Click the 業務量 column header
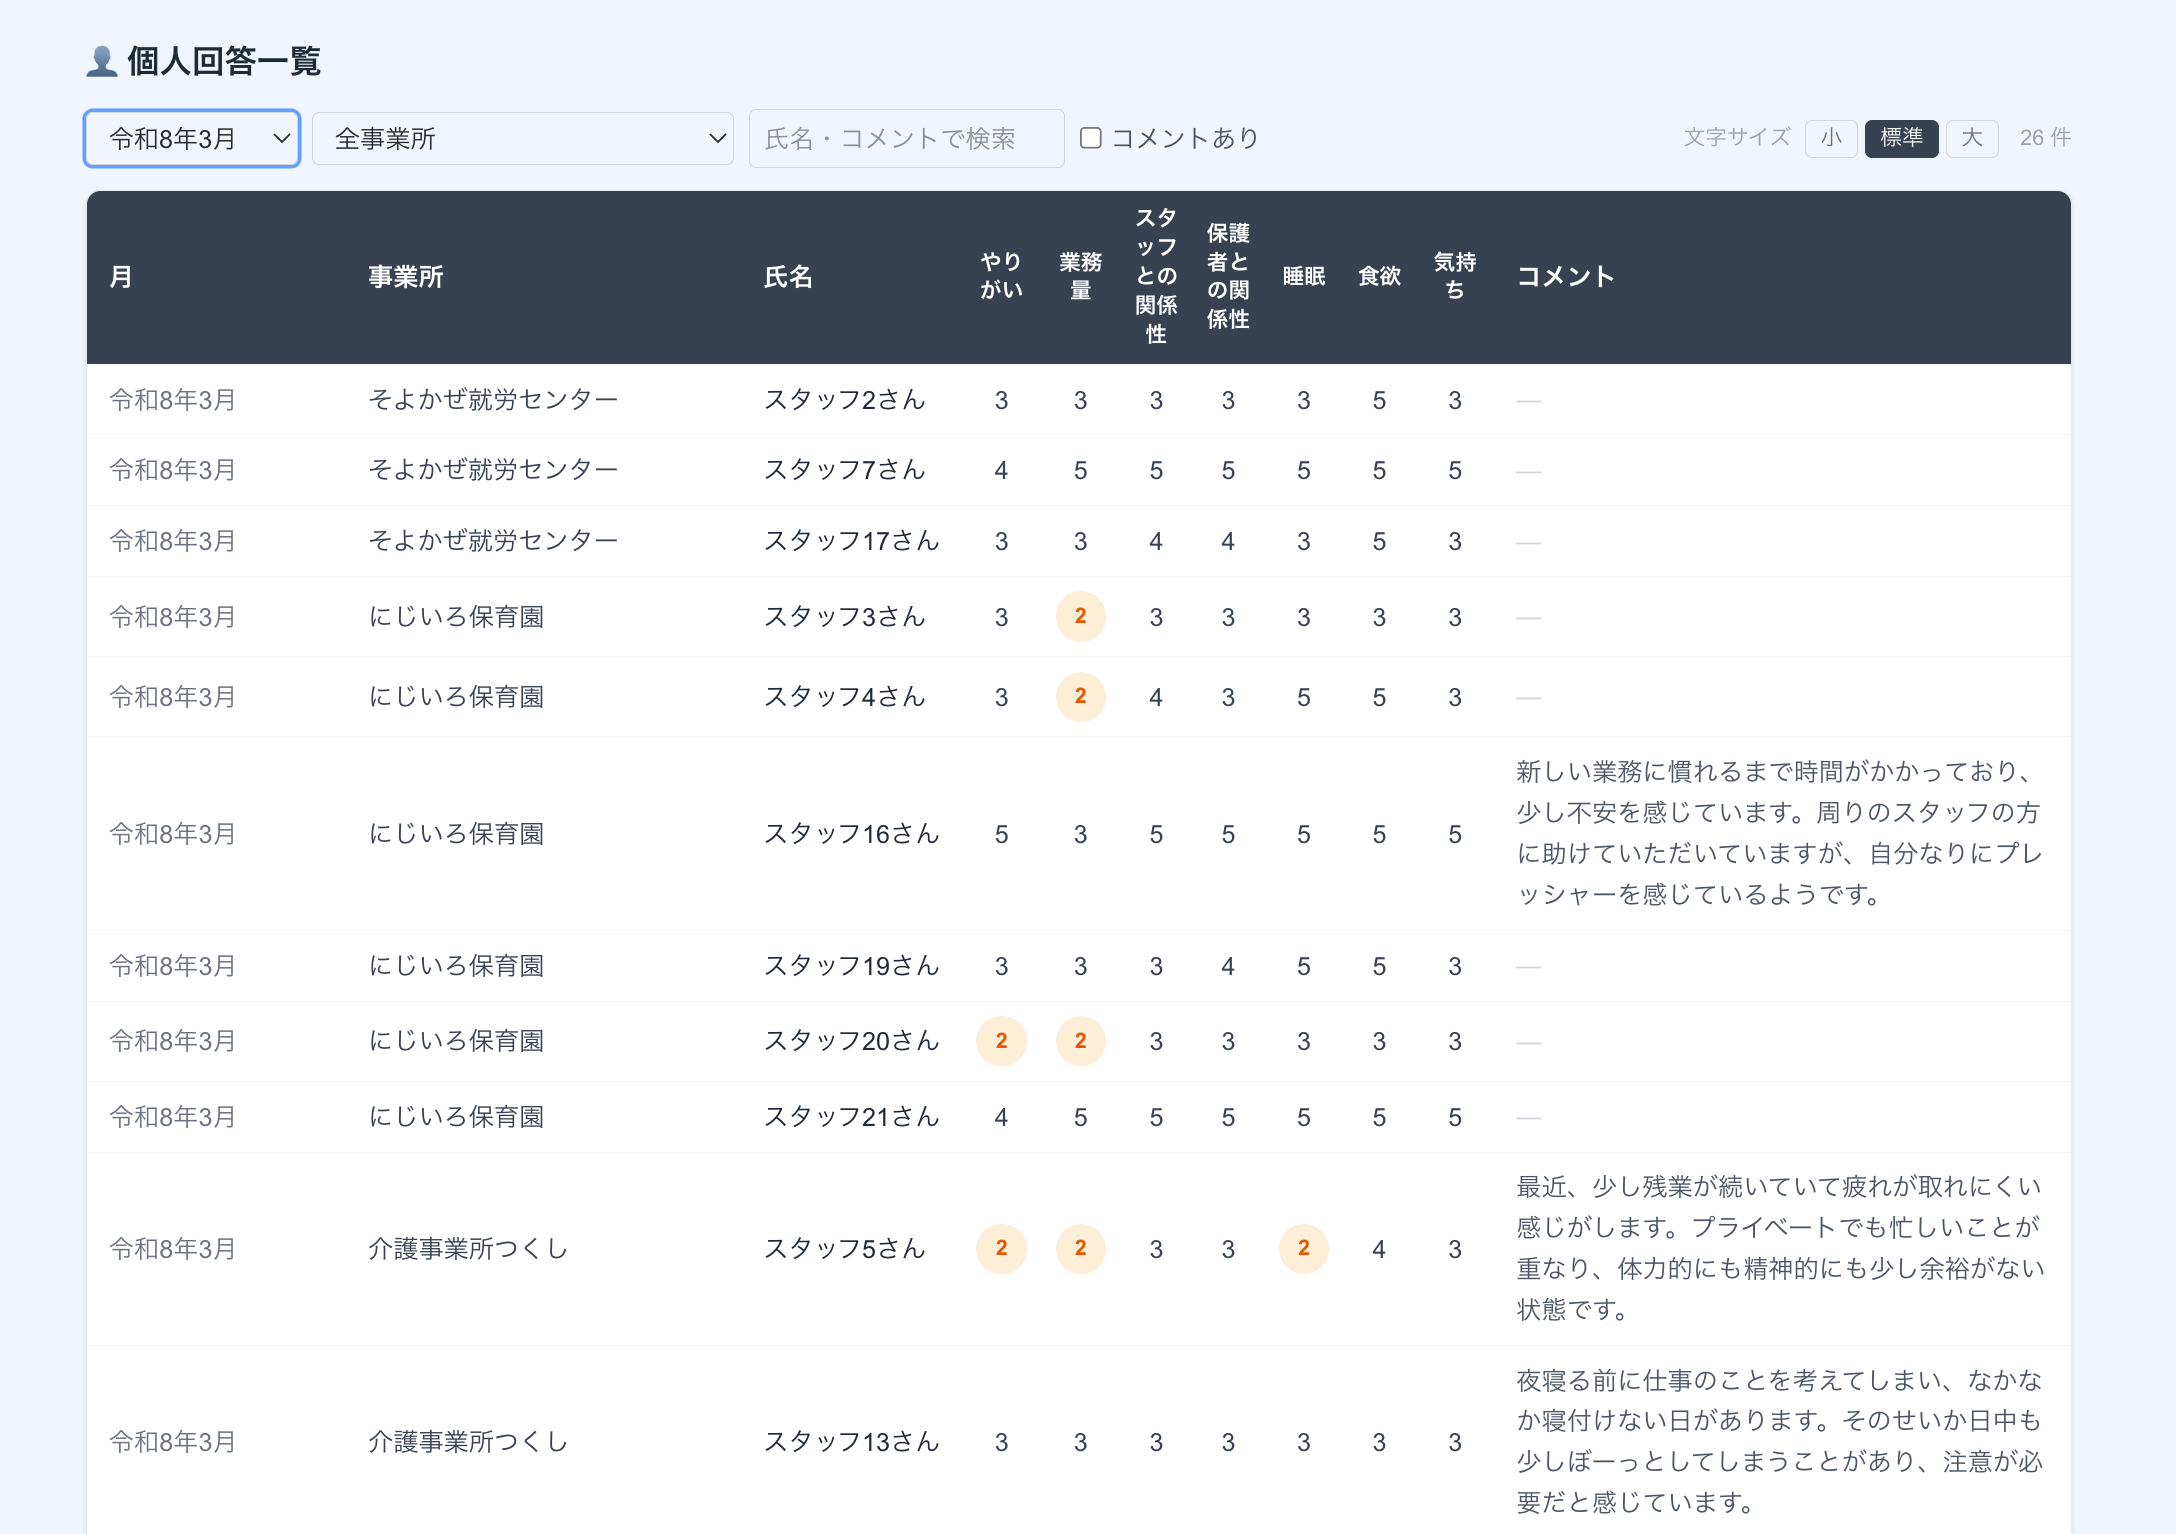The height and width of the screenshot is (1534, 2176). tap(1080, 276)
